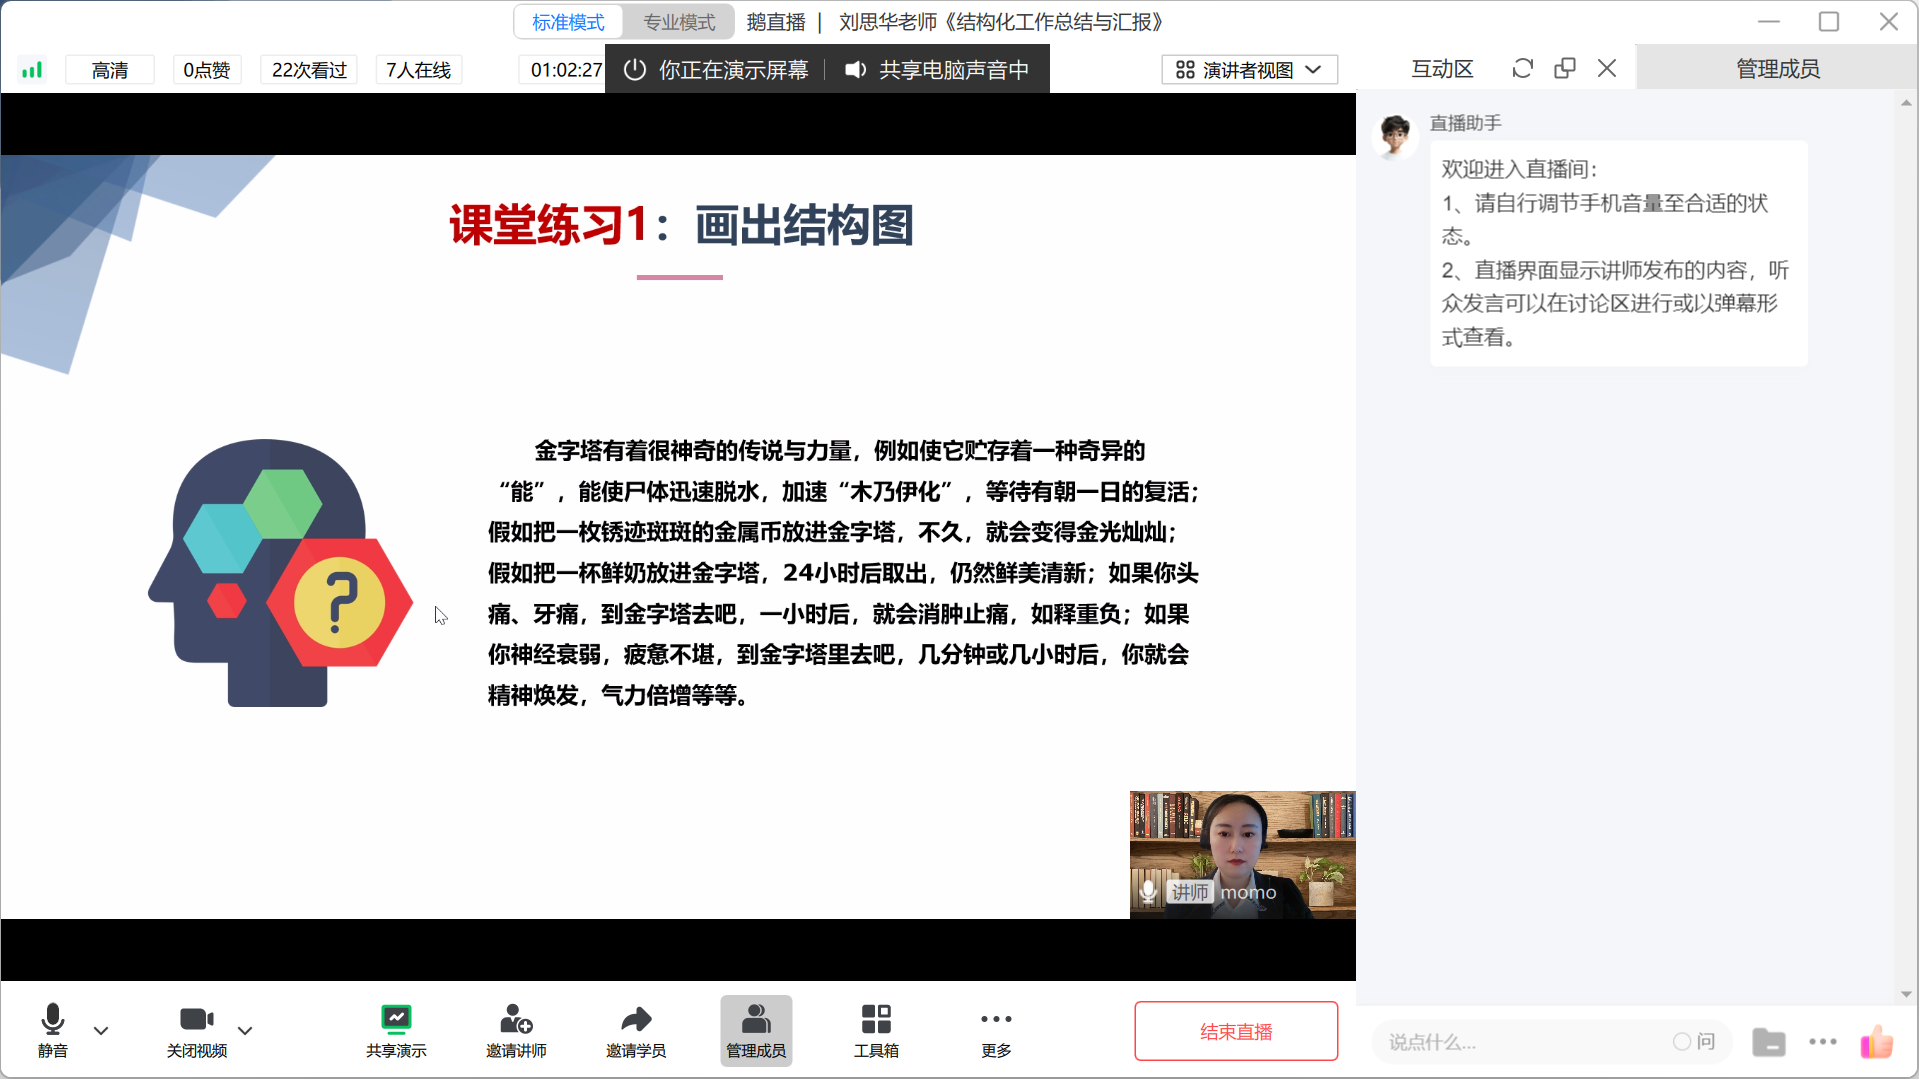
Task: Turn off camera with 关闭视频
Action: coord(196,1030)
